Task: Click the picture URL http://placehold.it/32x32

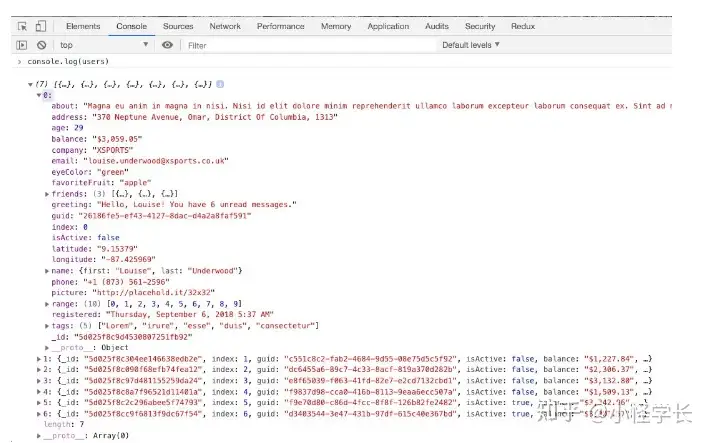Action: coord(154,293)
